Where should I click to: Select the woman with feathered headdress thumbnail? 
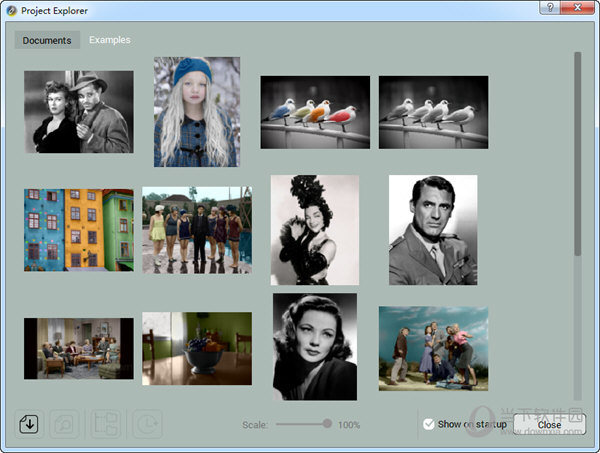tap(315, 230)
